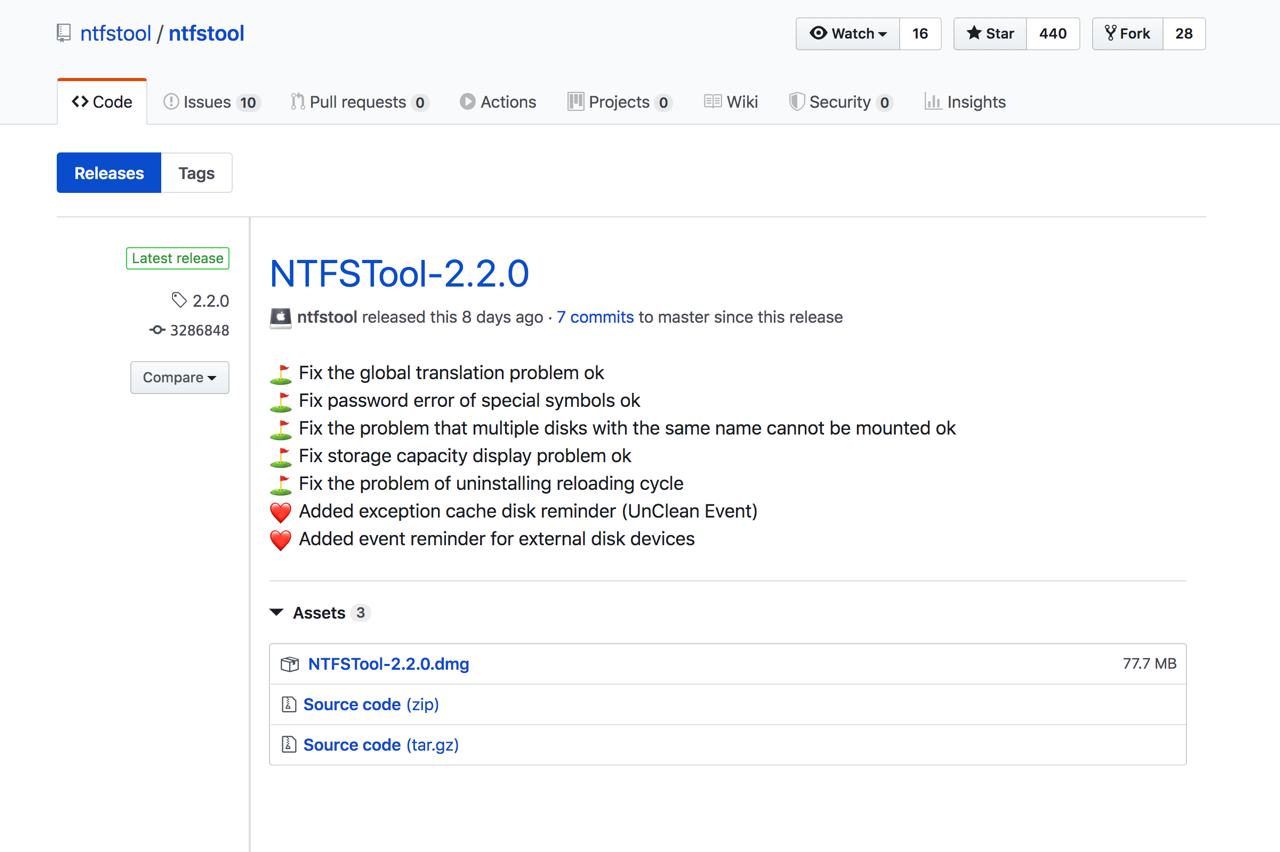This screenshot has width=1280, height=852.
Task: Go to the Actions tab
Action: (x=498, y=102)
